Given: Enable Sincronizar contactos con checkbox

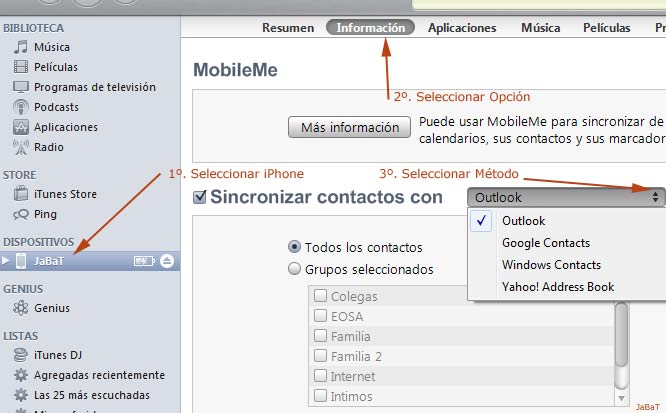Looking at the screenshot, I should (x=200, y=197).
